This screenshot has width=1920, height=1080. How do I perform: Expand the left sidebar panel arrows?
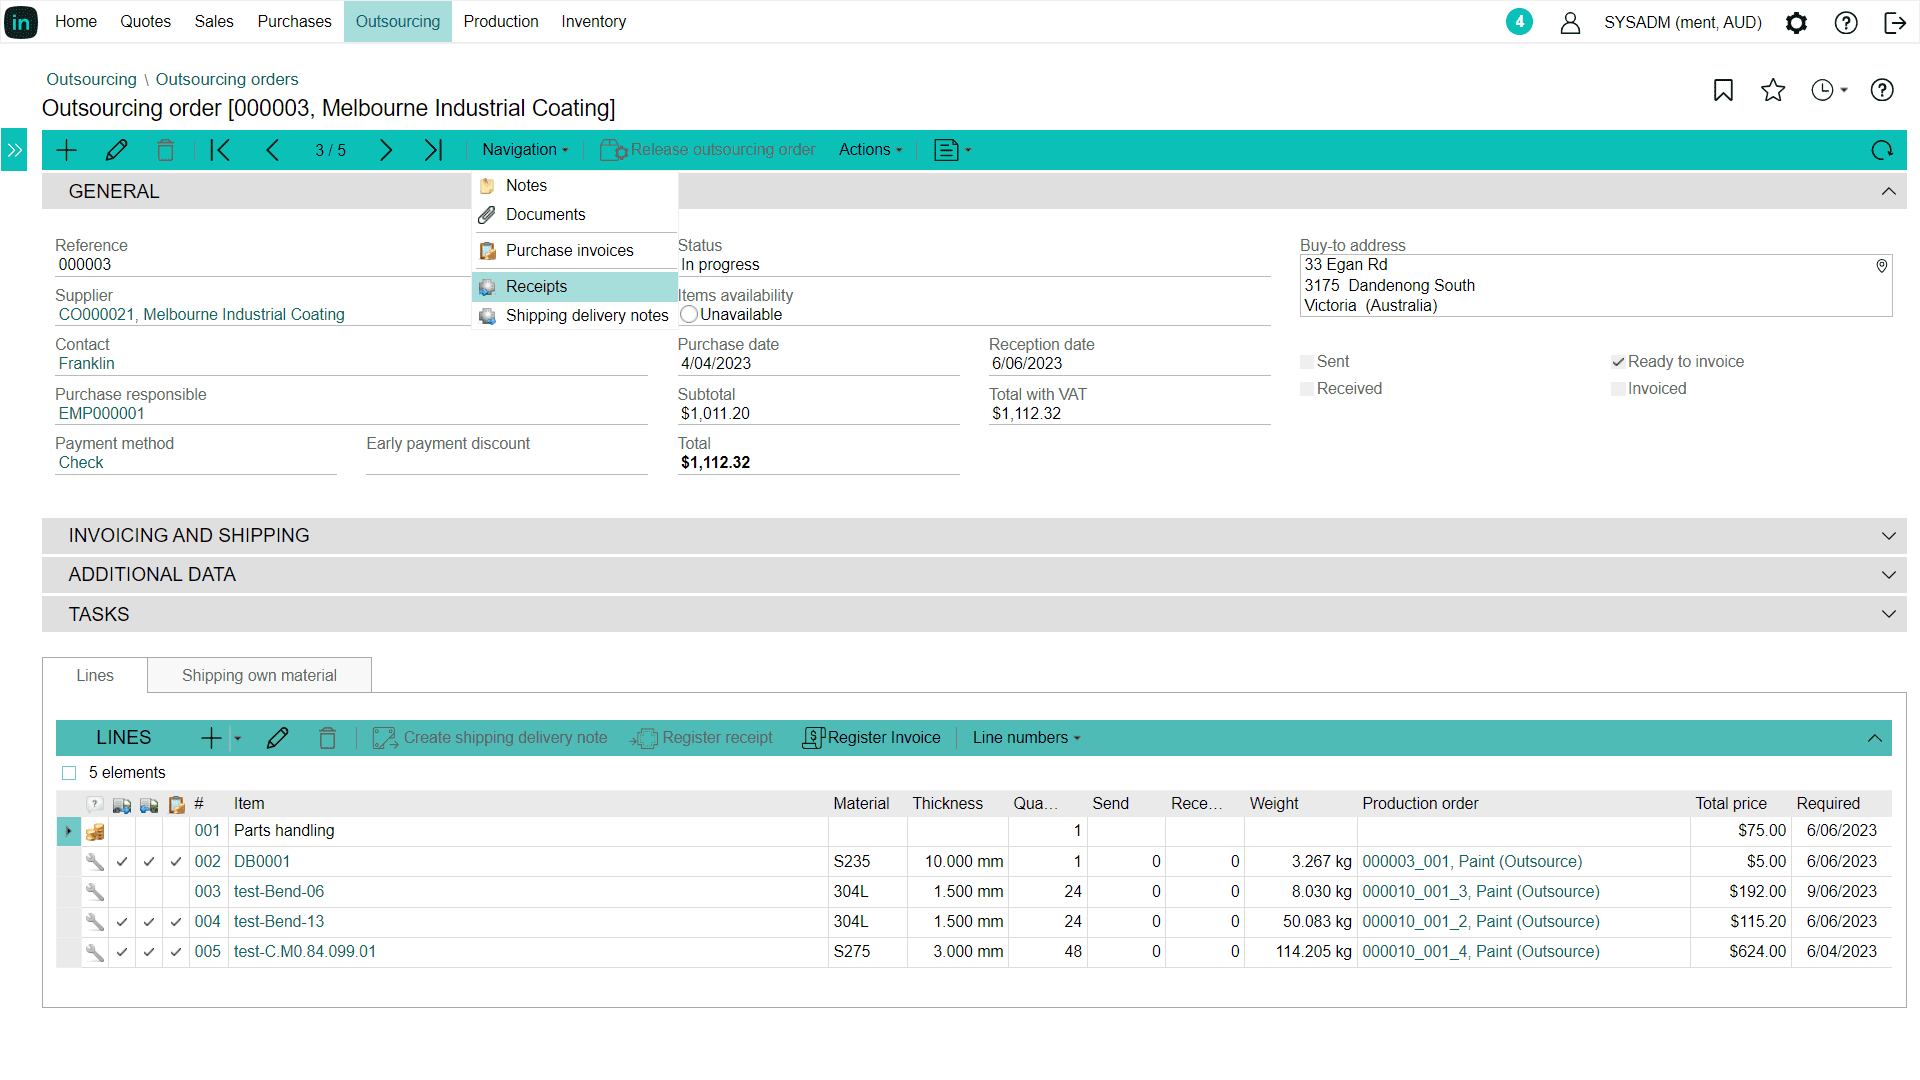pyautogui.click(x=14, y=150)
